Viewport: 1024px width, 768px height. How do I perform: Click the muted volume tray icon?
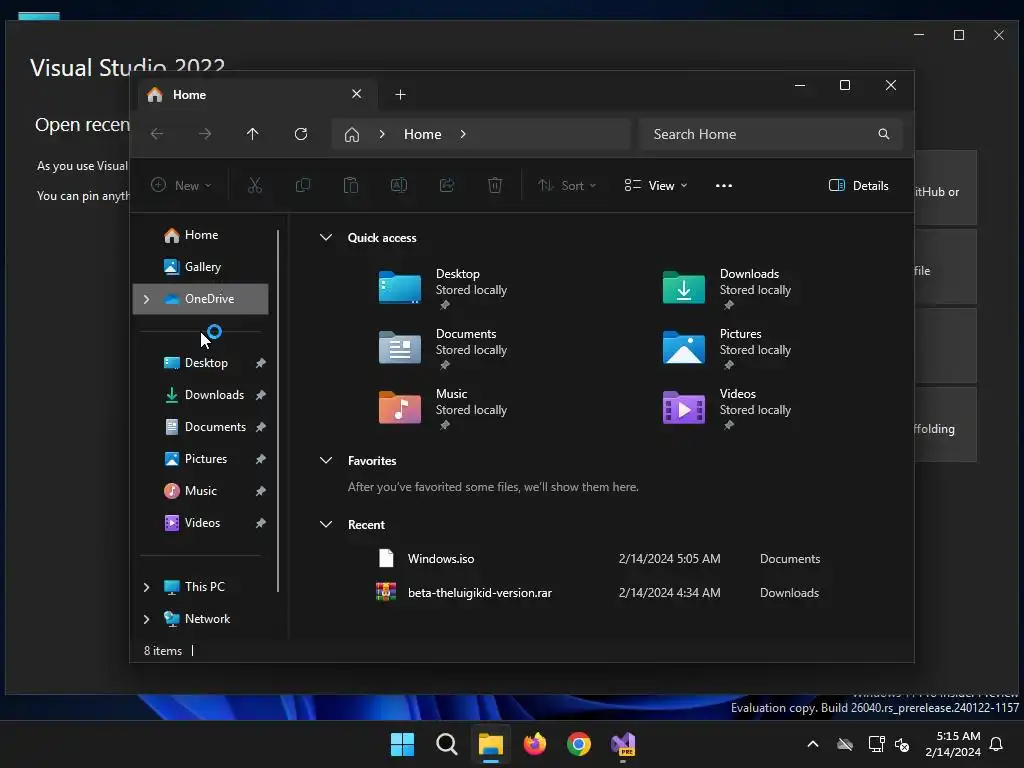(x=902, y=744)
